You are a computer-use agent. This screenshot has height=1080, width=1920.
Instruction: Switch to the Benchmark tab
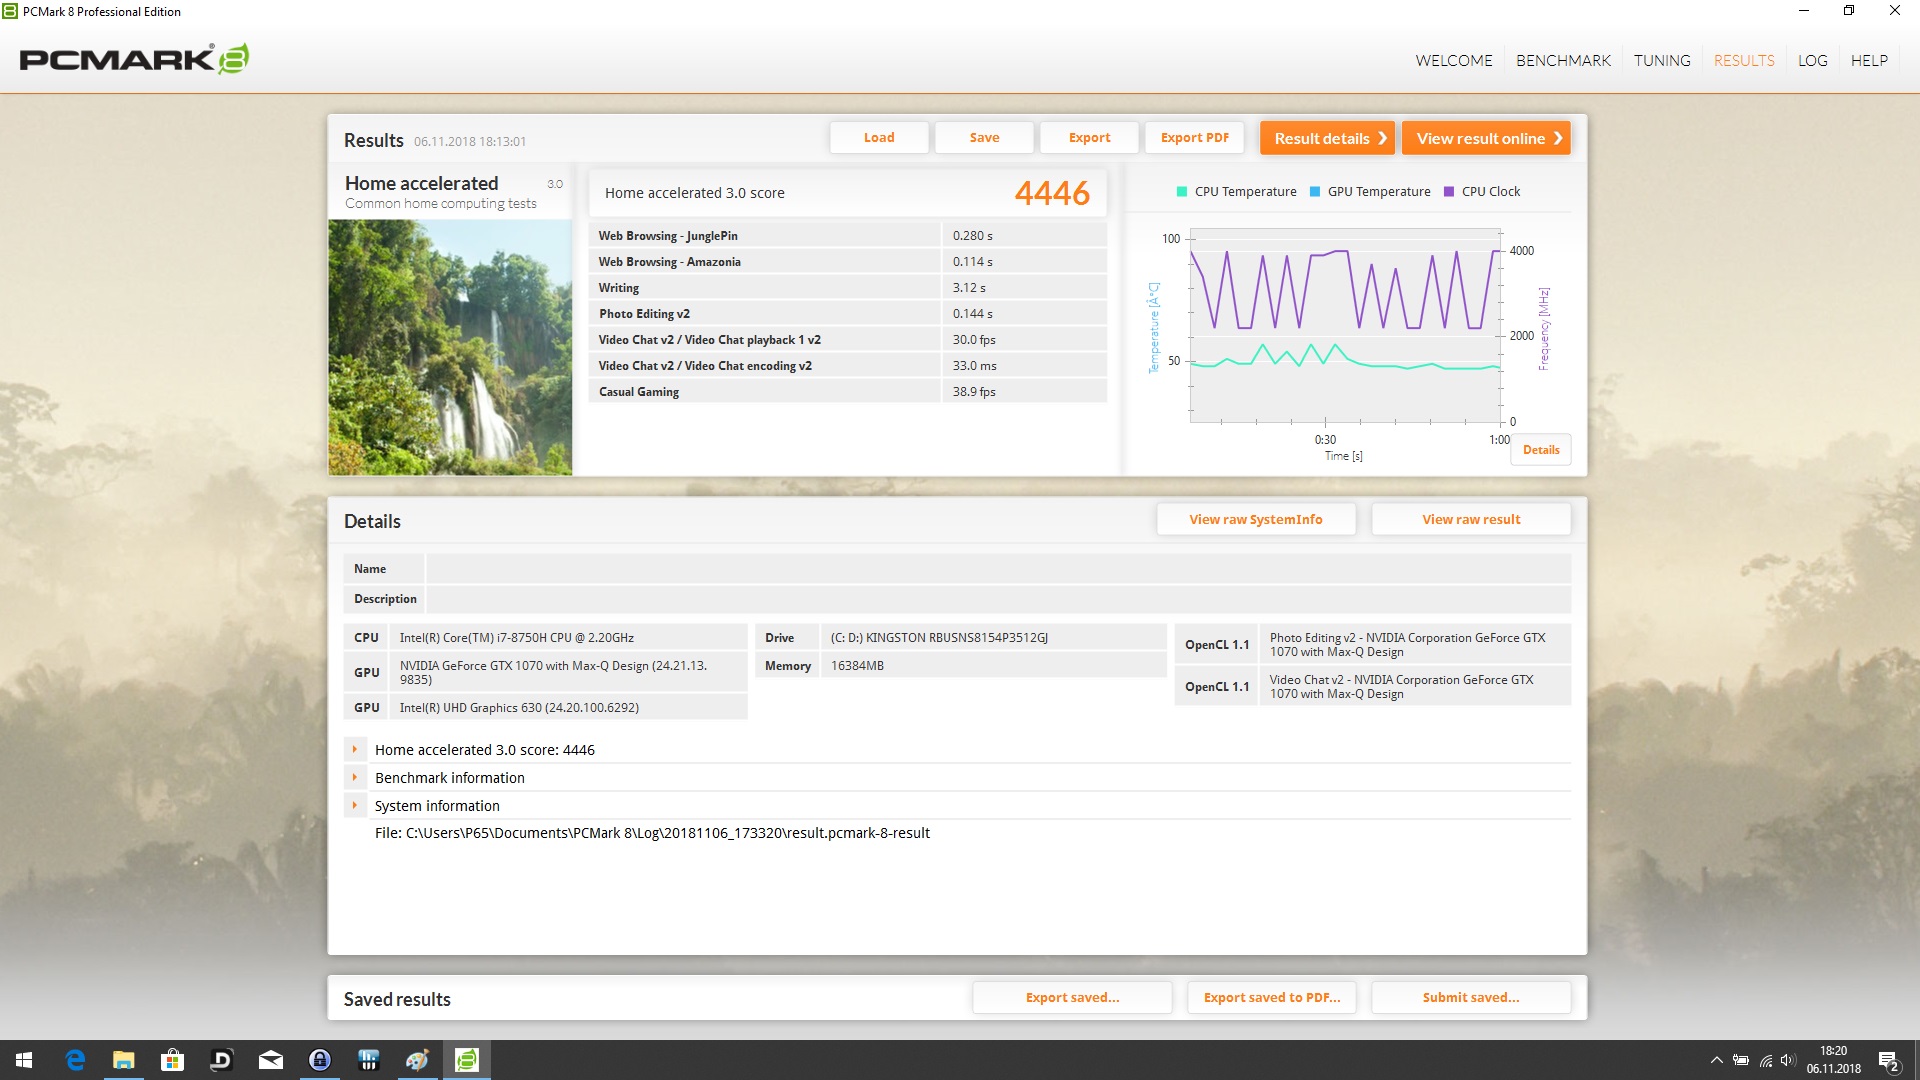pos(1563,60)
